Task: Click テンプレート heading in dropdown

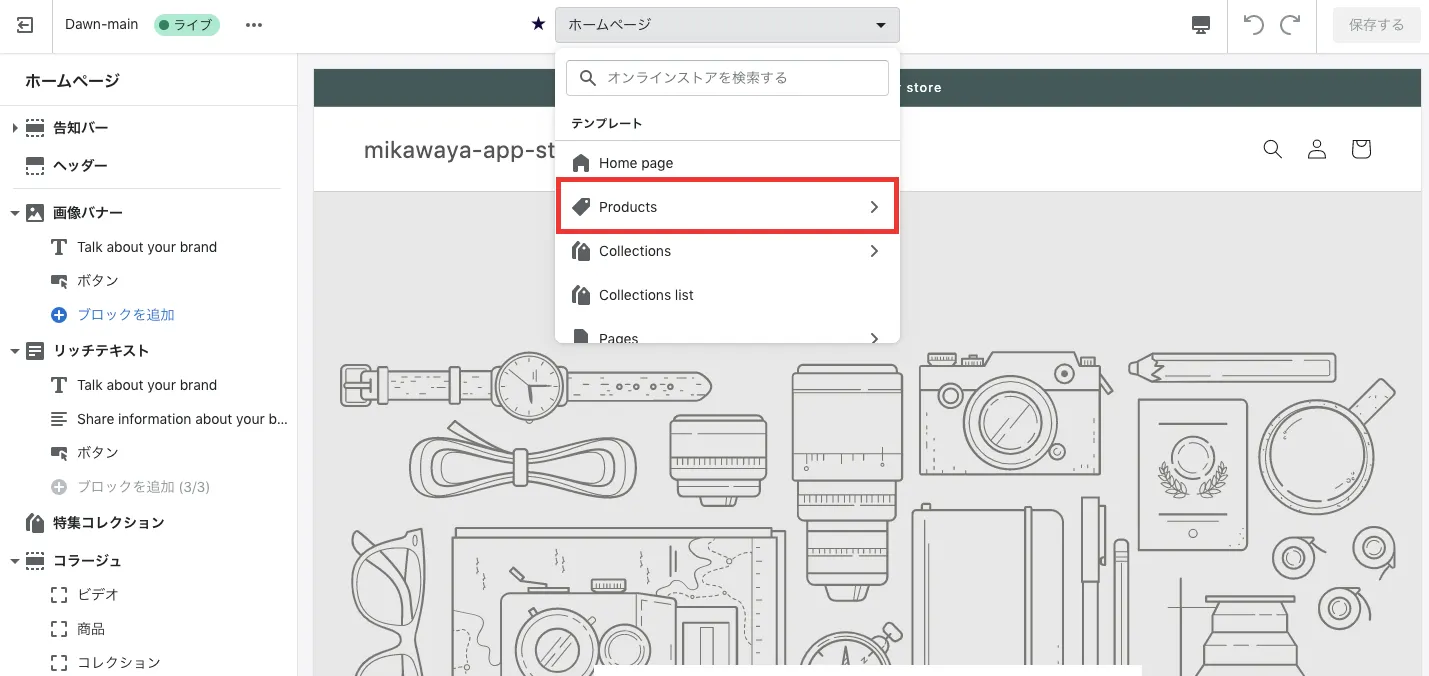Action: click(x=606, y=123)
